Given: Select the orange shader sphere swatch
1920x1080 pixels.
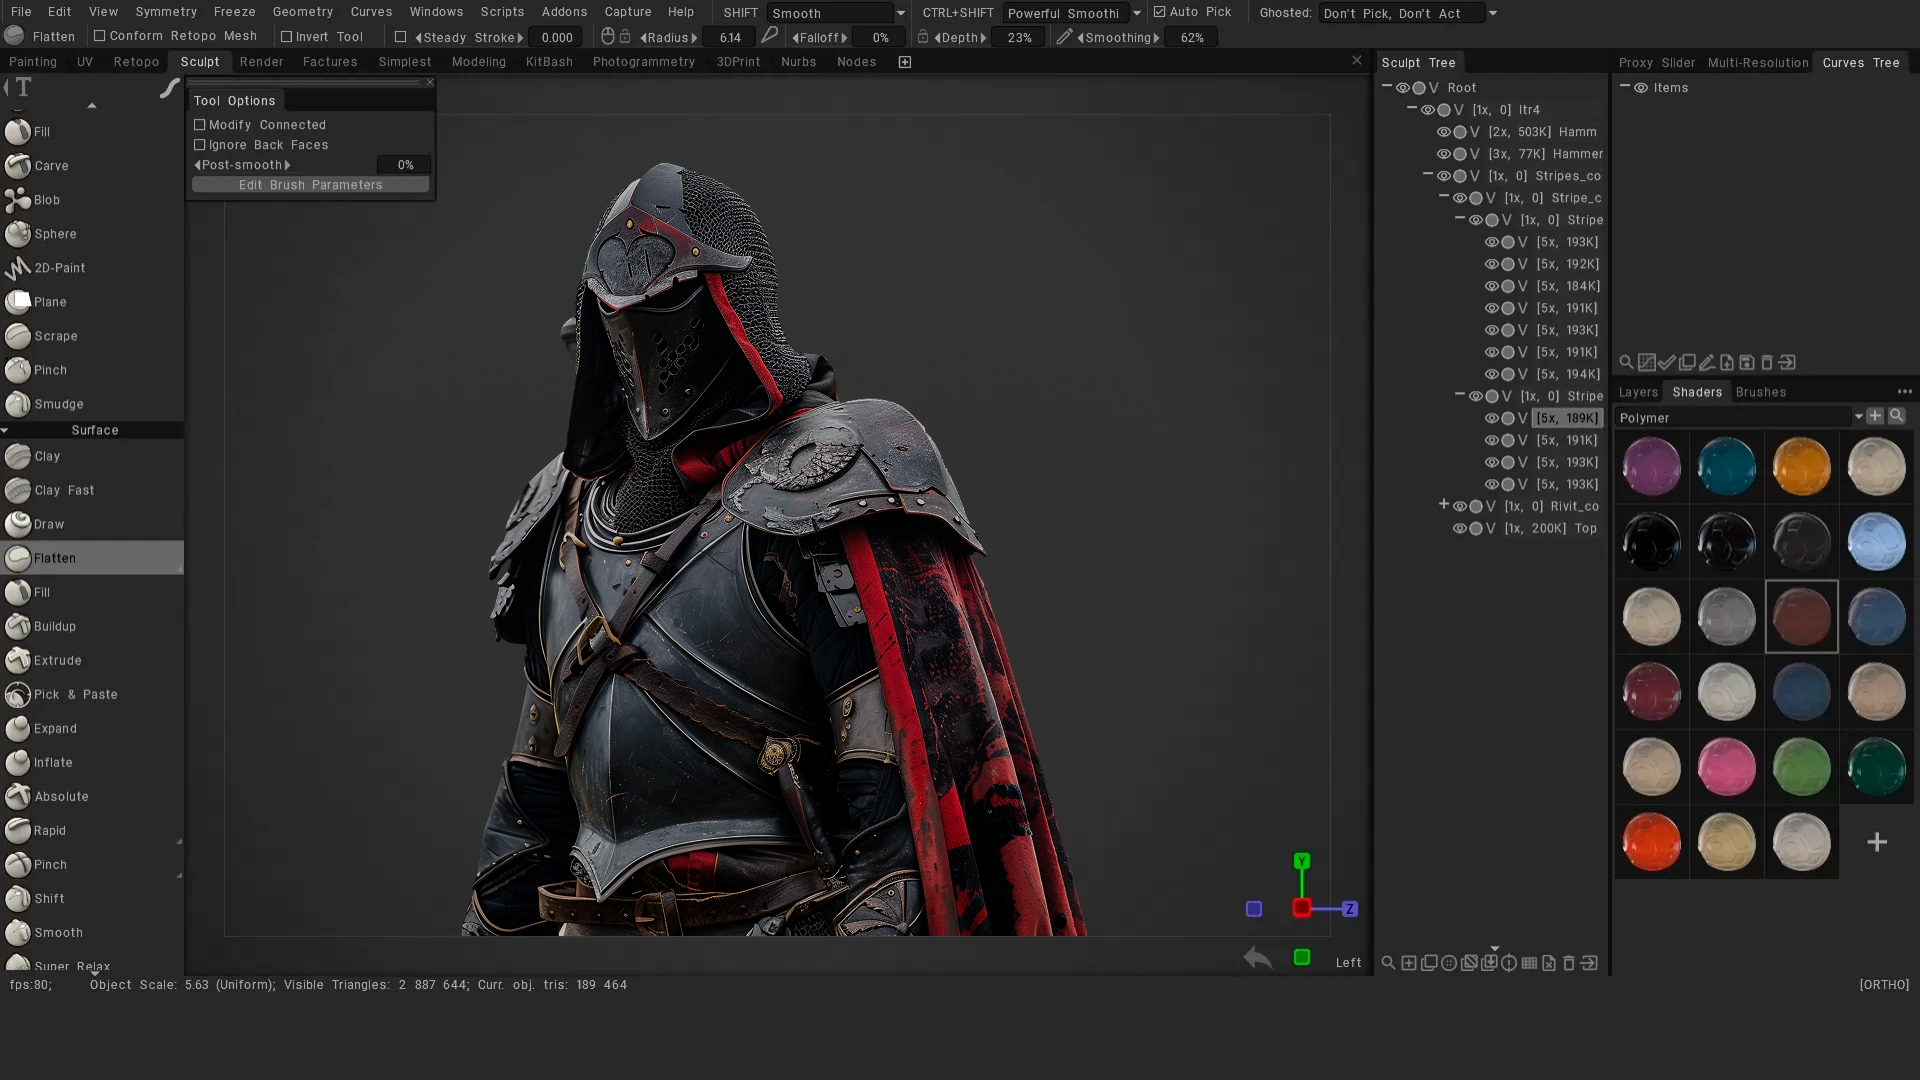Looking at the screenshot, I should point(1801,466).
